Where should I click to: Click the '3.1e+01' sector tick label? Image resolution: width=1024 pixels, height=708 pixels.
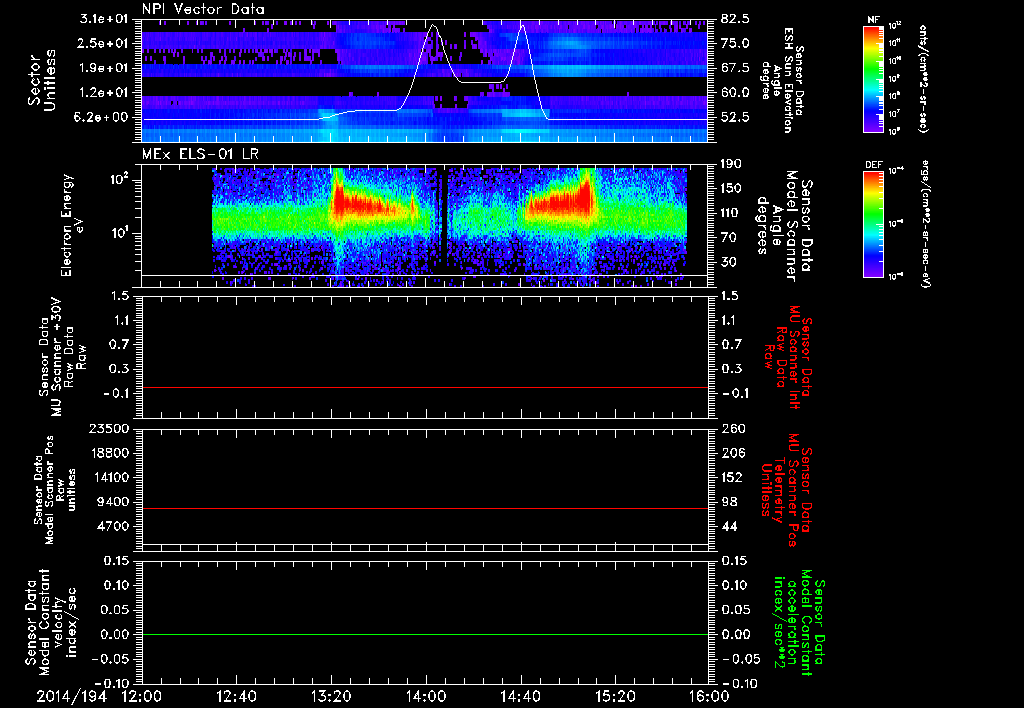point(106,19)
